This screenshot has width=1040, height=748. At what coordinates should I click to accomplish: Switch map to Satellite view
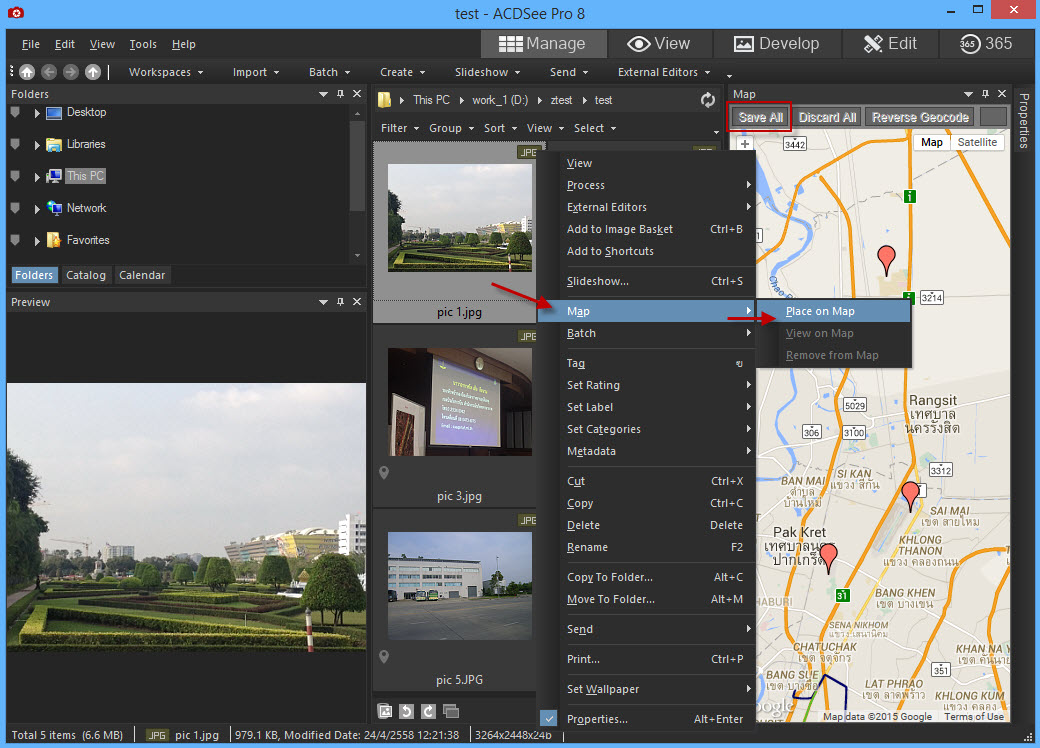click(x=977, y=142)
